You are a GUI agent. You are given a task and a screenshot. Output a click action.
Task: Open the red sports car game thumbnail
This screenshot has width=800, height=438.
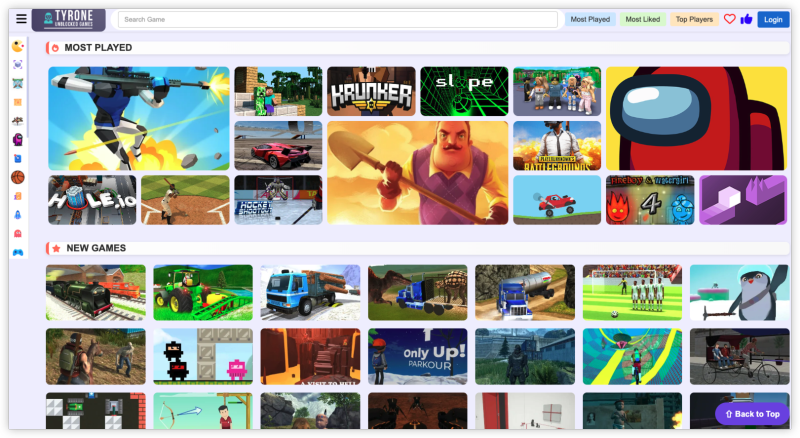pos(278,145)
